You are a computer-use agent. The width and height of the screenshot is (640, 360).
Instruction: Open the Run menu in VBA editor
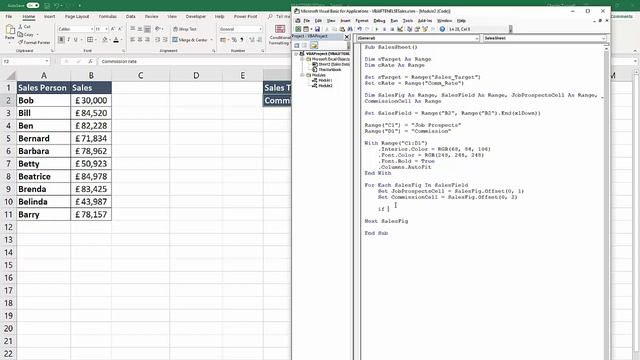394,21
